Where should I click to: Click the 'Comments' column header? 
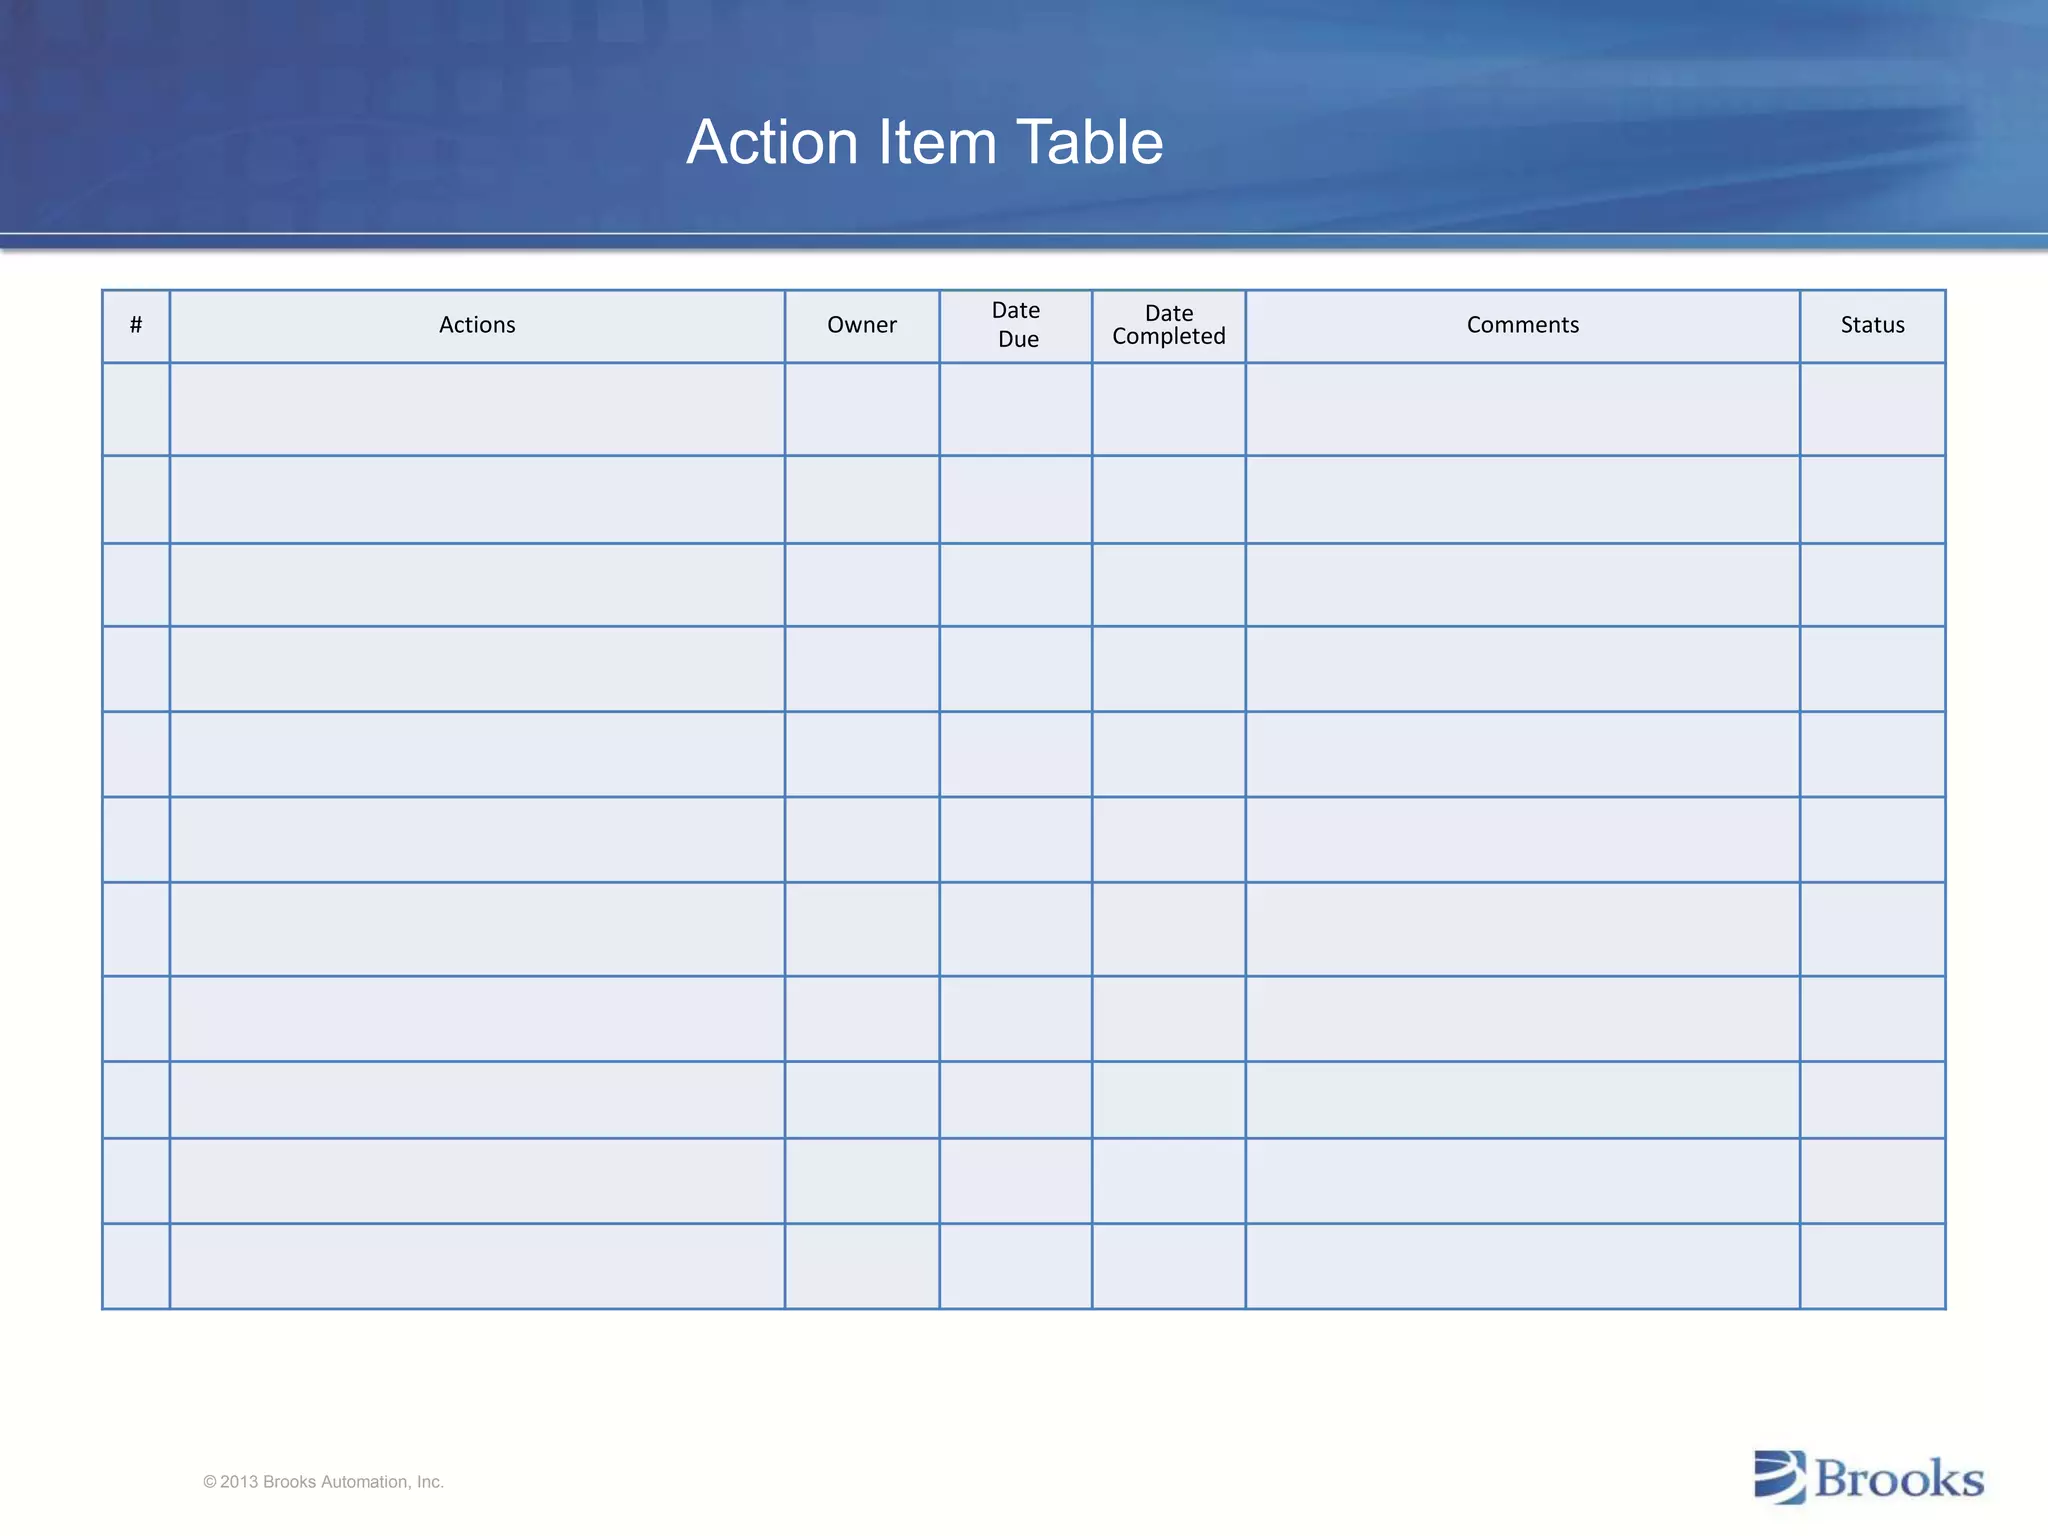1523,326
